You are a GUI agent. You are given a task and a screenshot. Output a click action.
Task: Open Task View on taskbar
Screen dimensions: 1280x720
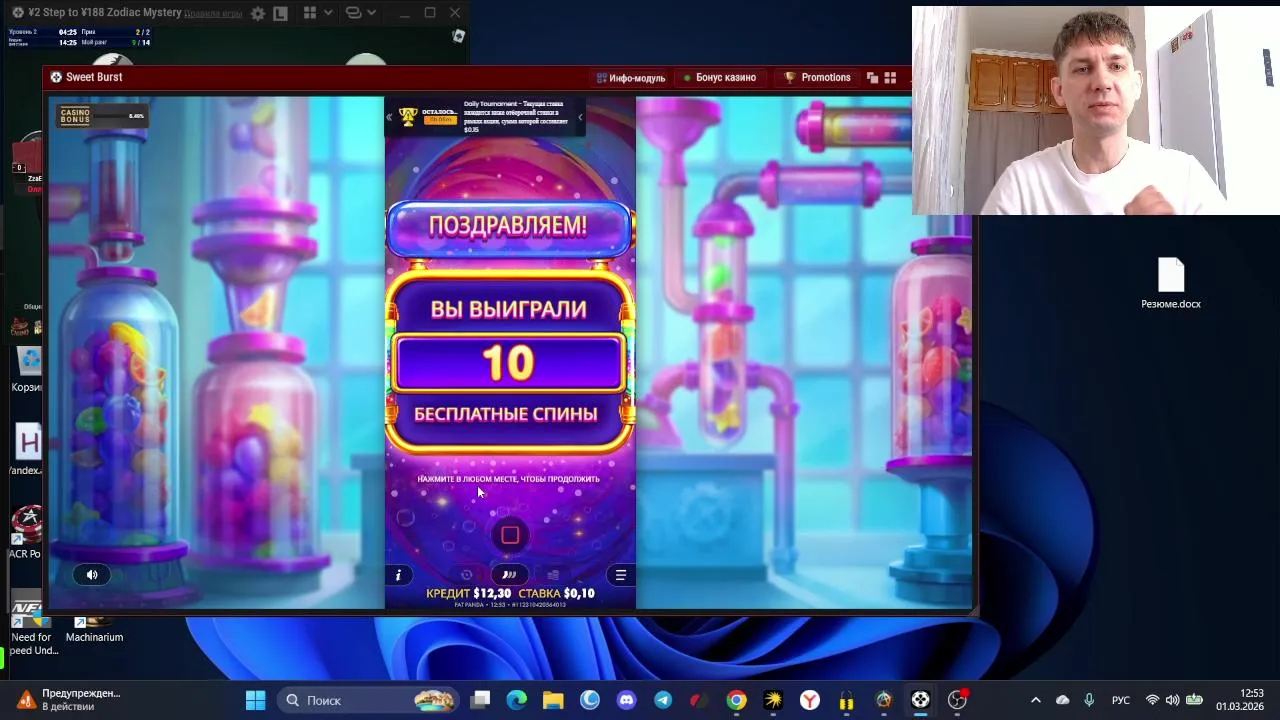480,700
